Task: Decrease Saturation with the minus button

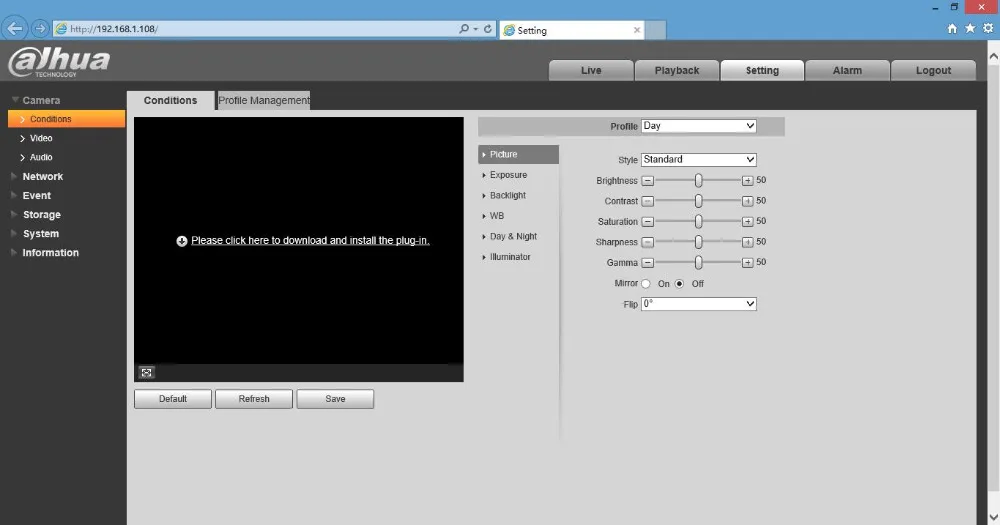Action: 647,221
